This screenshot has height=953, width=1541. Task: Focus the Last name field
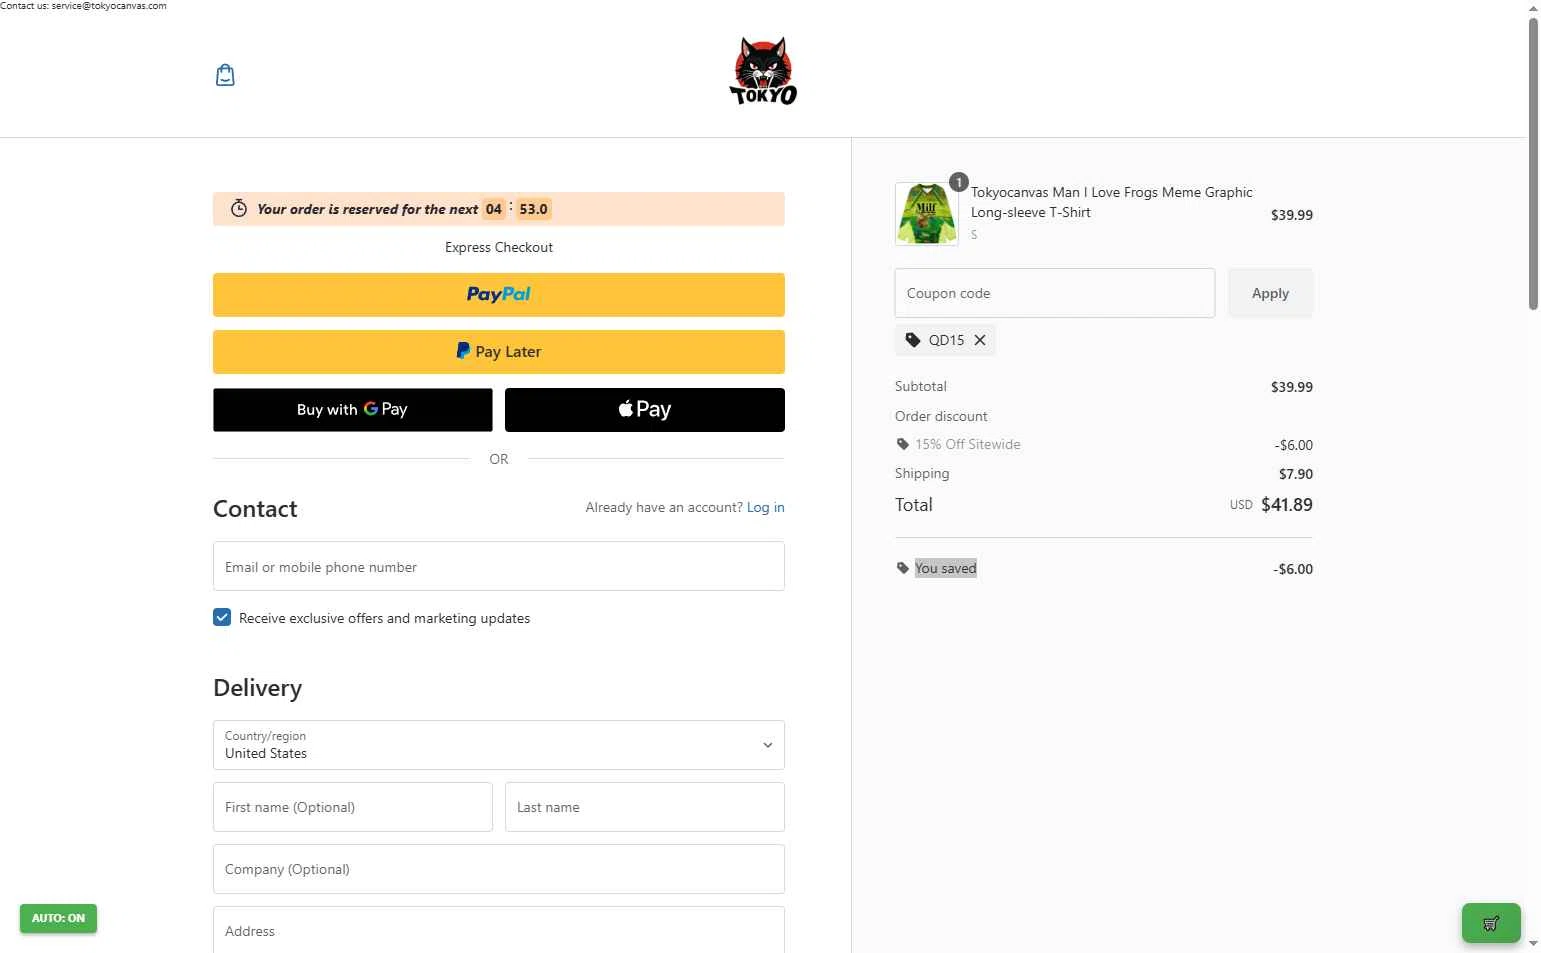click(x=645, y=807)
